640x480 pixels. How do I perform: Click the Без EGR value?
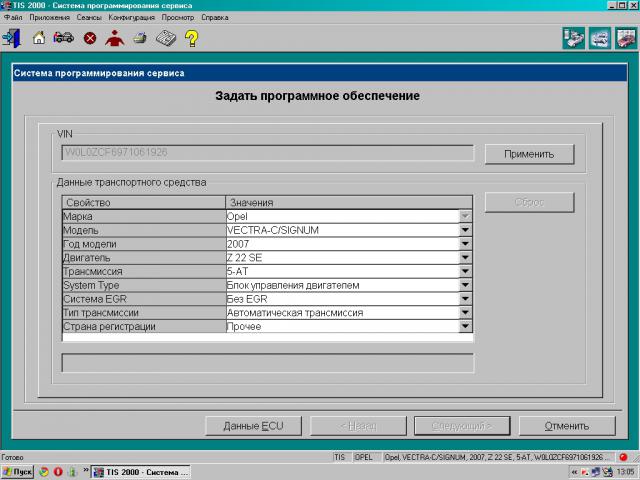point(342,299)
